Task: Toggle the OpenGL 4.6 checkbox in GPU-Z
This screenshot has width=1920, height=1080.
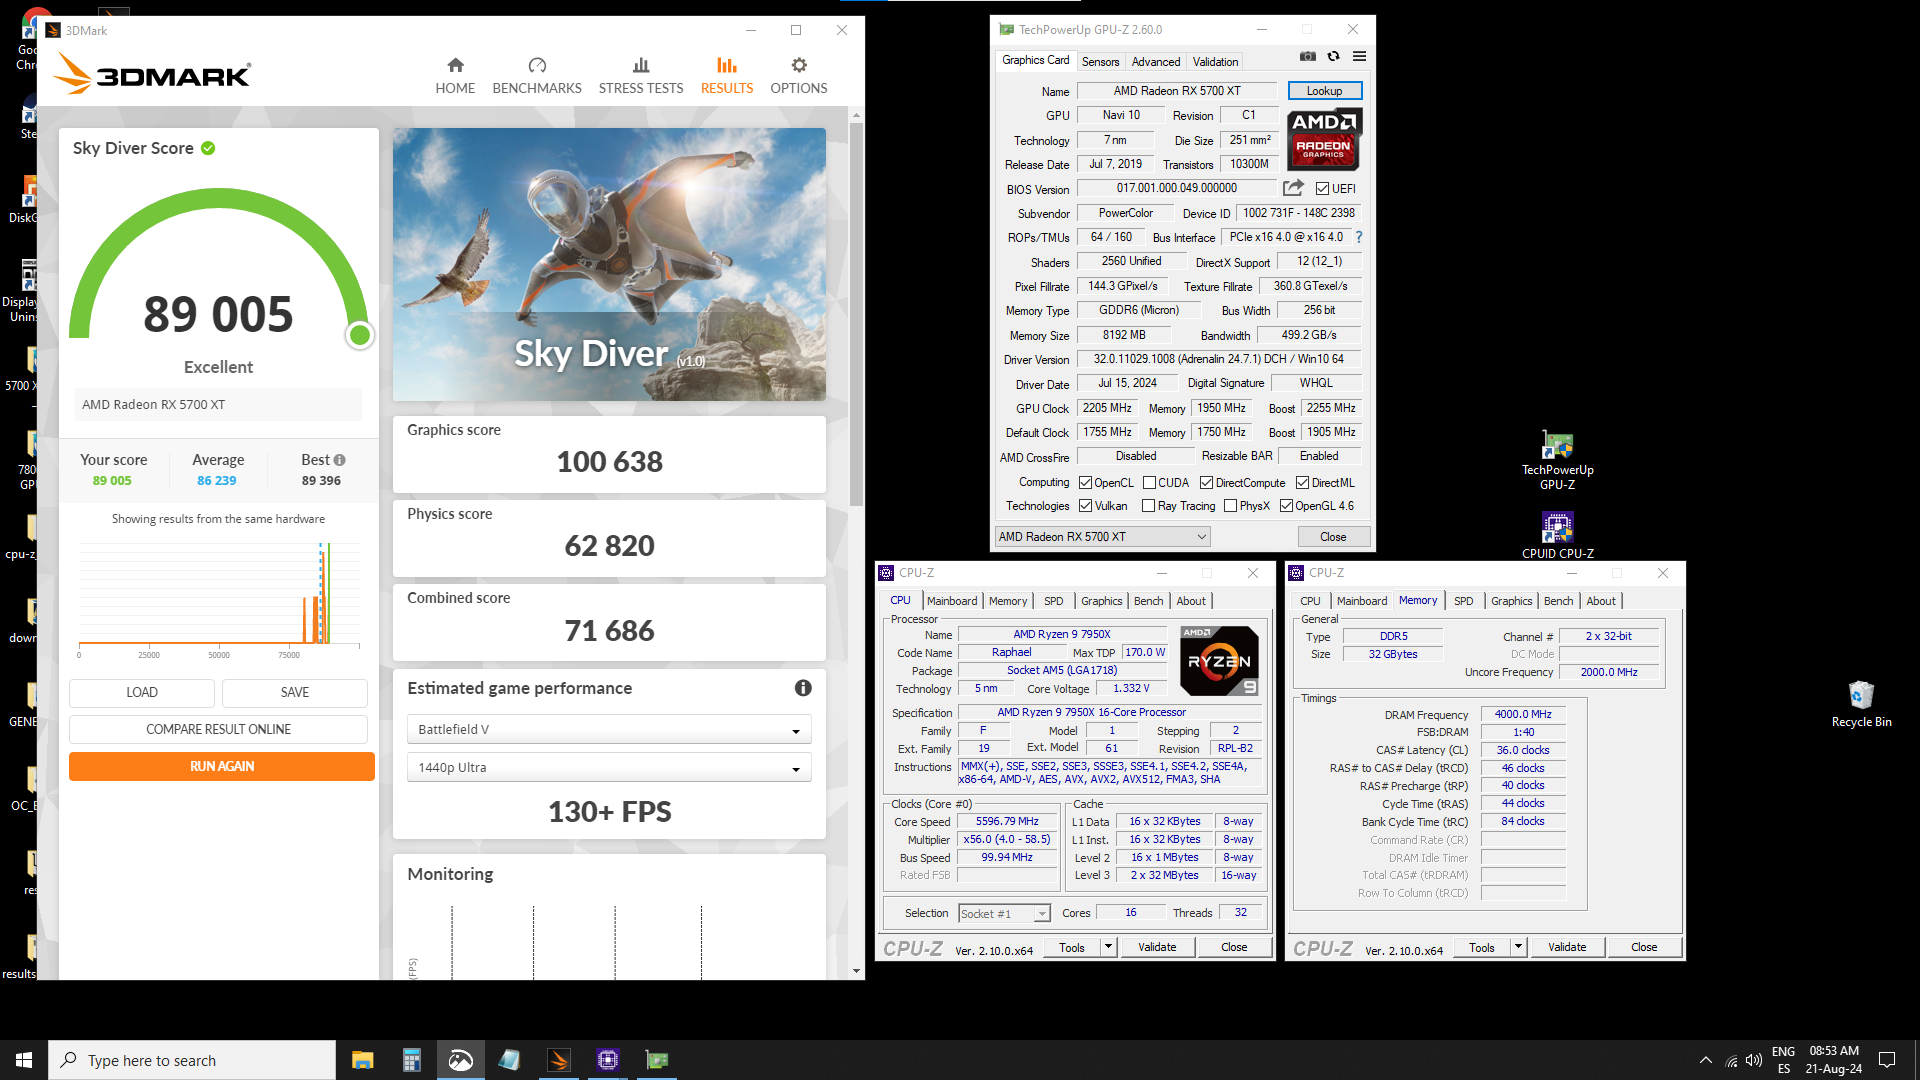Action: 1286,506
